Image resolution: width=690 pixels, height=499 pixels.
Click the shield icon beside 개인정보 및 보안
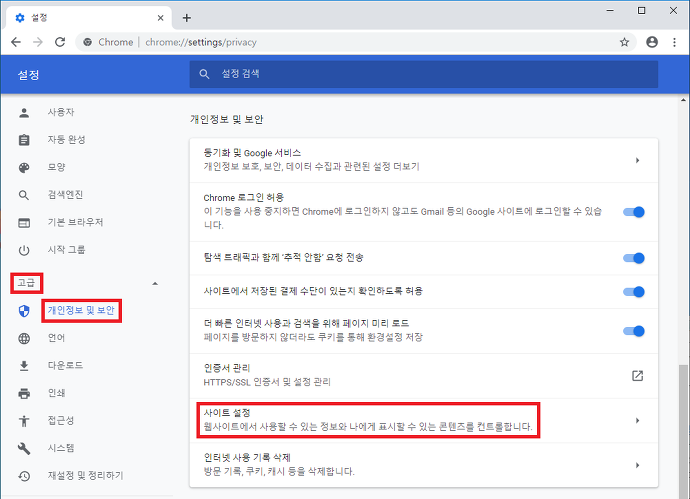point(24,311)
